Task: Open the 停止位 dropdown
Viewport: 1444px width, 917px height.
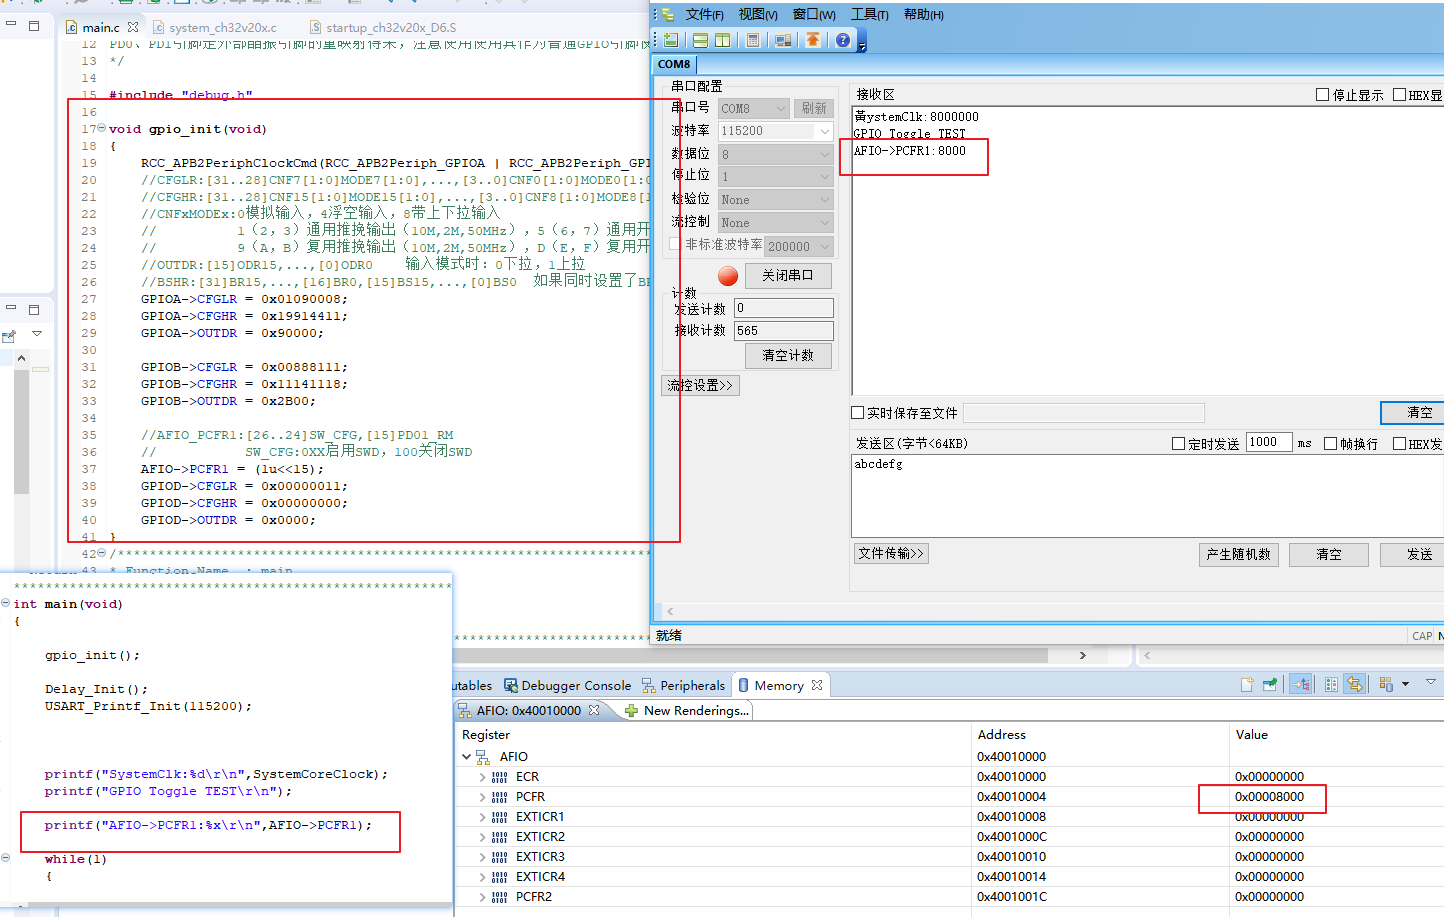Action: click(775, 176)
